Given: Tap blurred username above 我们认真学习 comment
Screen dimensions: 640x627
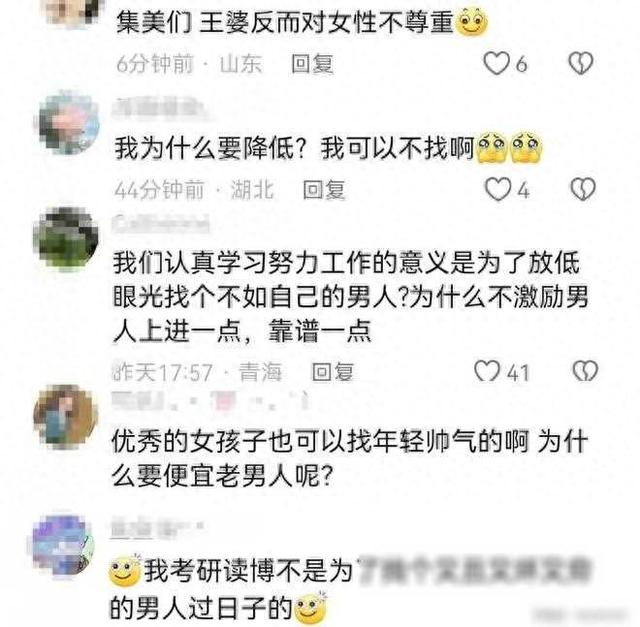Looking at the screenshot, I should tap(161, 223).
